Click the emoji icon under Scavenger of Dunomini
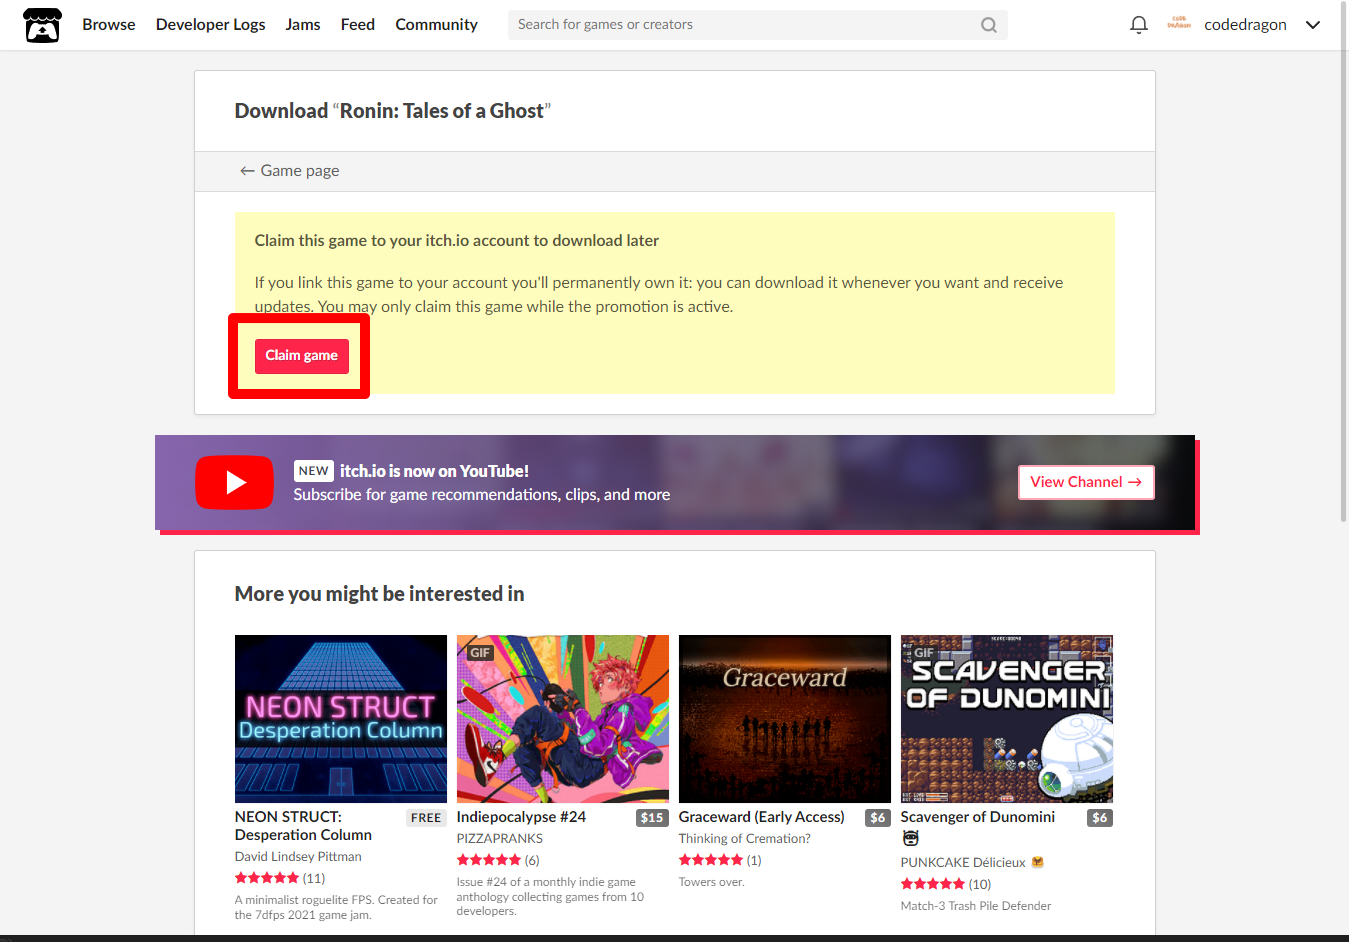This screenshot has width=1349, height=942. [x=910, y=838]
